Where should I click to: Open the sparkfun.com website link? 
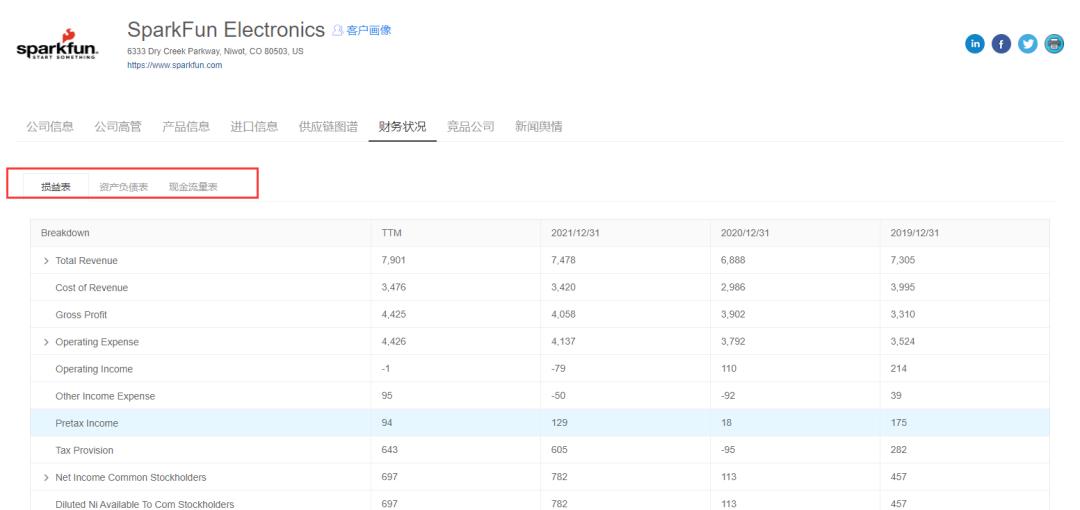[174, 65]
